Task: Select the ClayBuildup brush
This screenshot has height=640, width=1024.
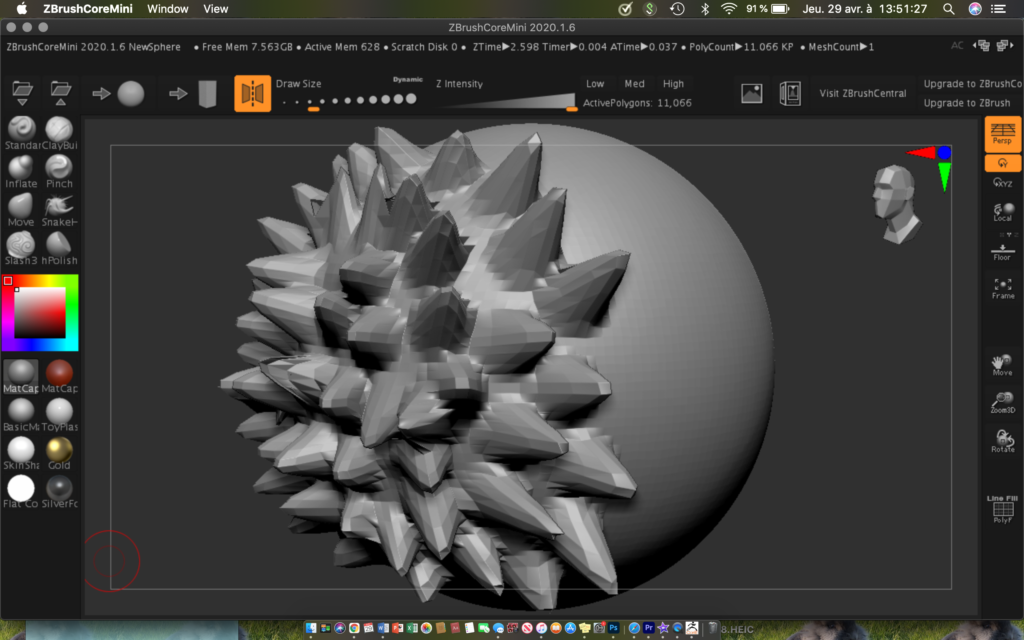Action: click(59, 130)
